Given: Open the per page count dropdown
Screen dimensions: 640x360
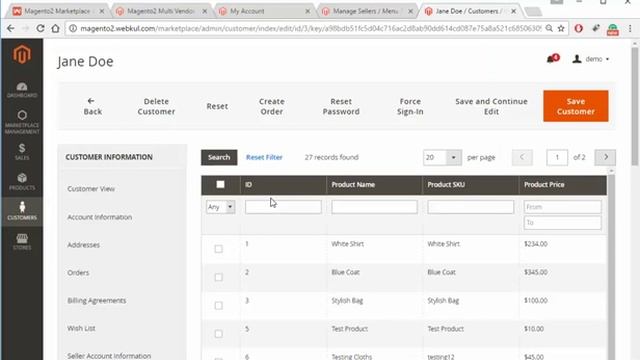Looking at the screenshot, I should click(442, 157).
